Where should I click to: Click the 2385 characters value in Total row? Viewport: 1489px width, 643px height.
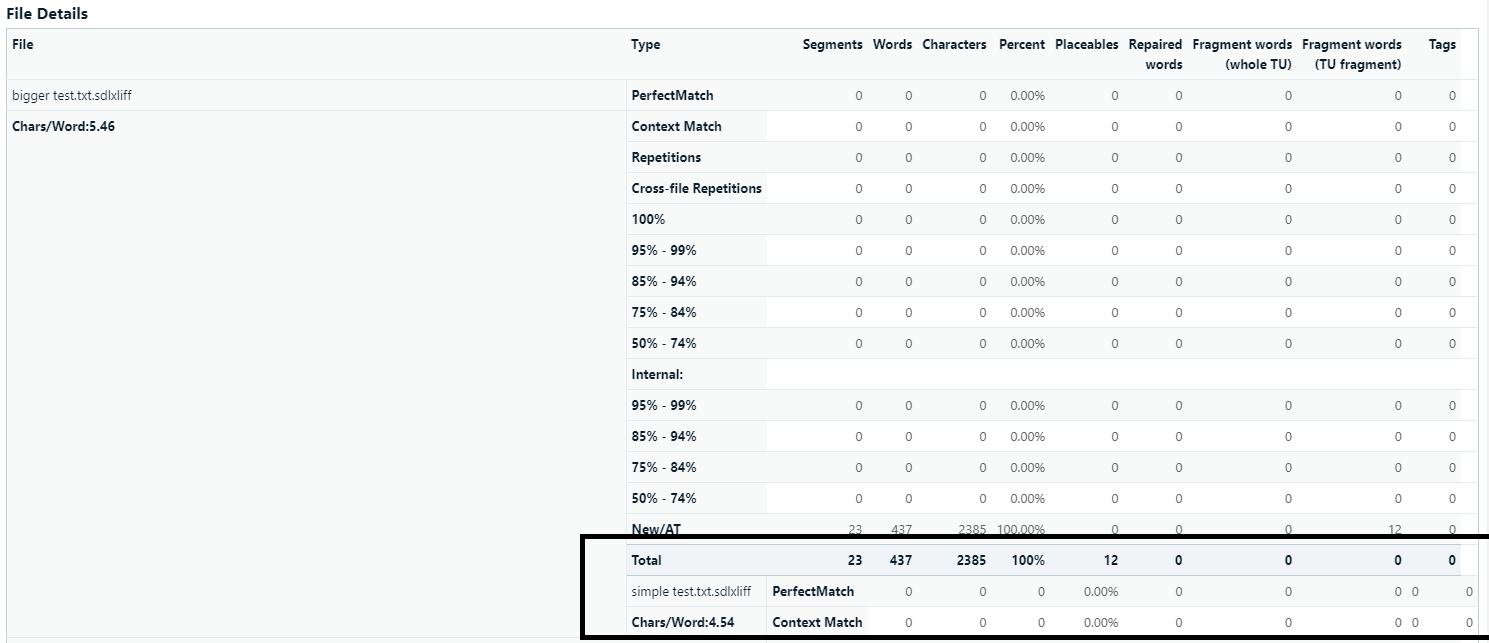pos(972,560)
